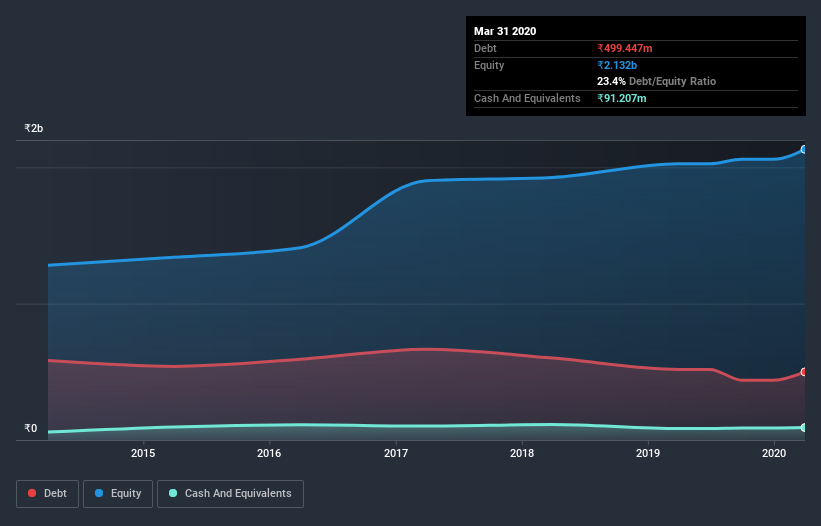821x526 pixels.
Task: Toggle Cash And Equivalents legend button
Action: (x=230, y=494)
